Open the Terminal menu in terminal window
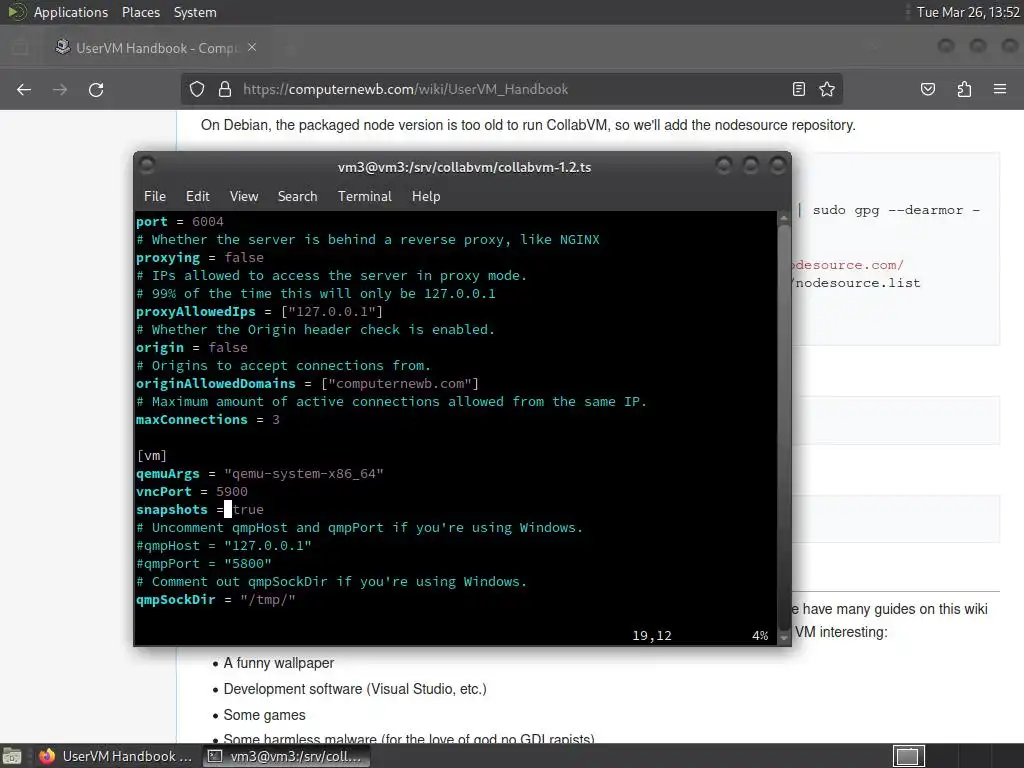This screenshot has width=1024, height=768. click(364, 197)
